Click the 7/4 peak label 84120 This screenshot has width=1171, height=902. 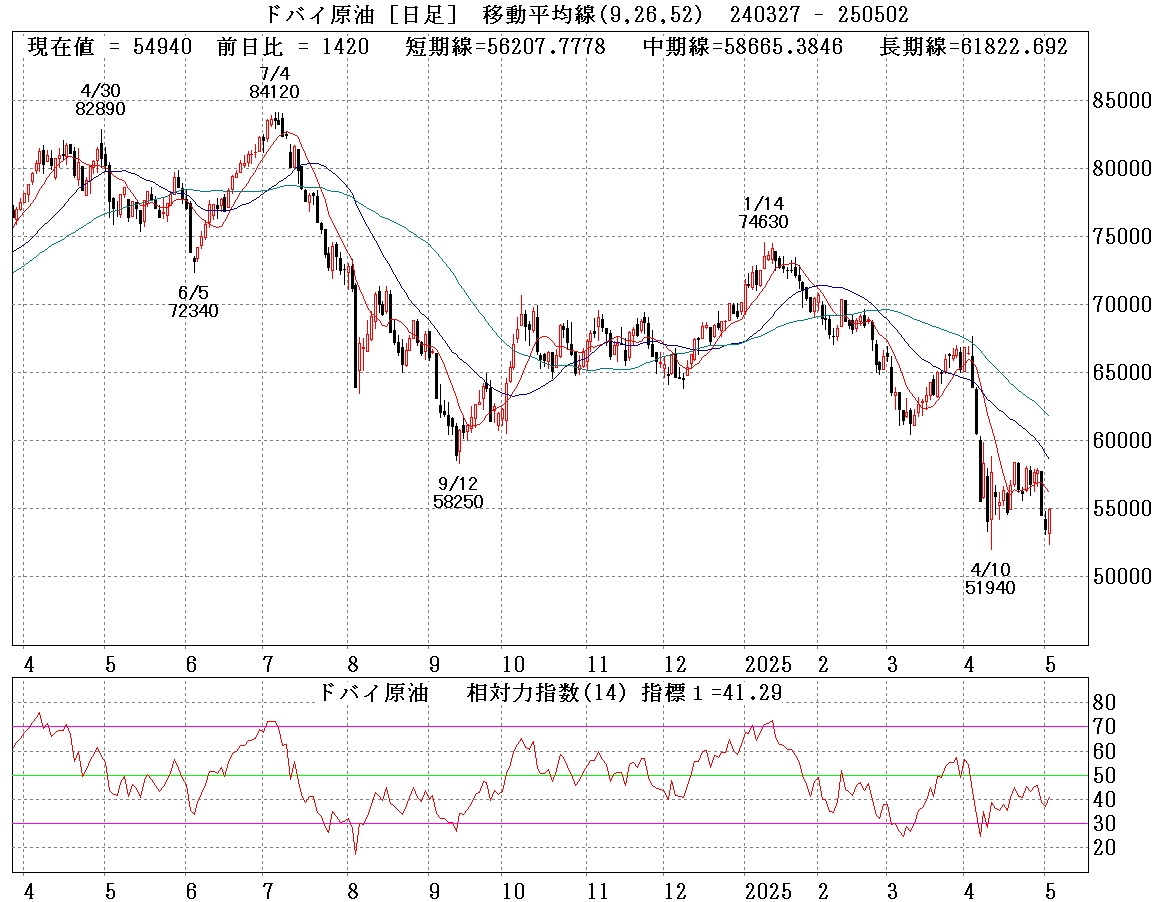(274, 91)
